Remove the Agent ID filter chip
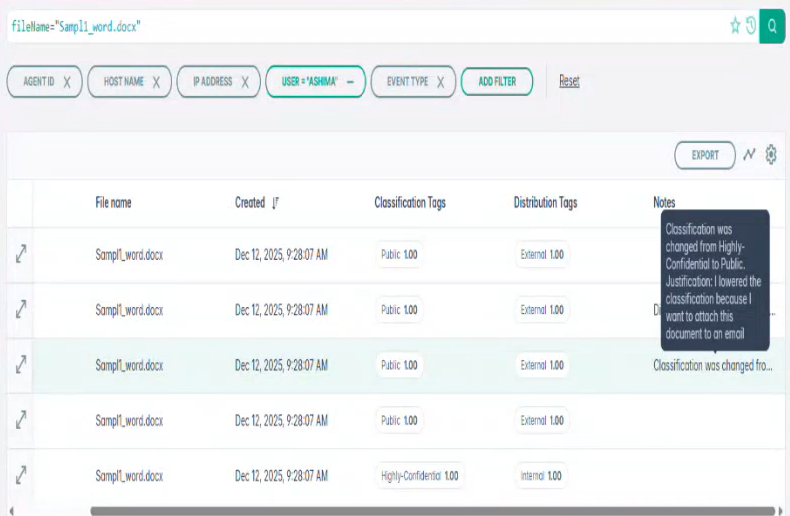Image resolution: width=790 pixels, height=516 pixels. pyautogui.click(x=67, y=82)
